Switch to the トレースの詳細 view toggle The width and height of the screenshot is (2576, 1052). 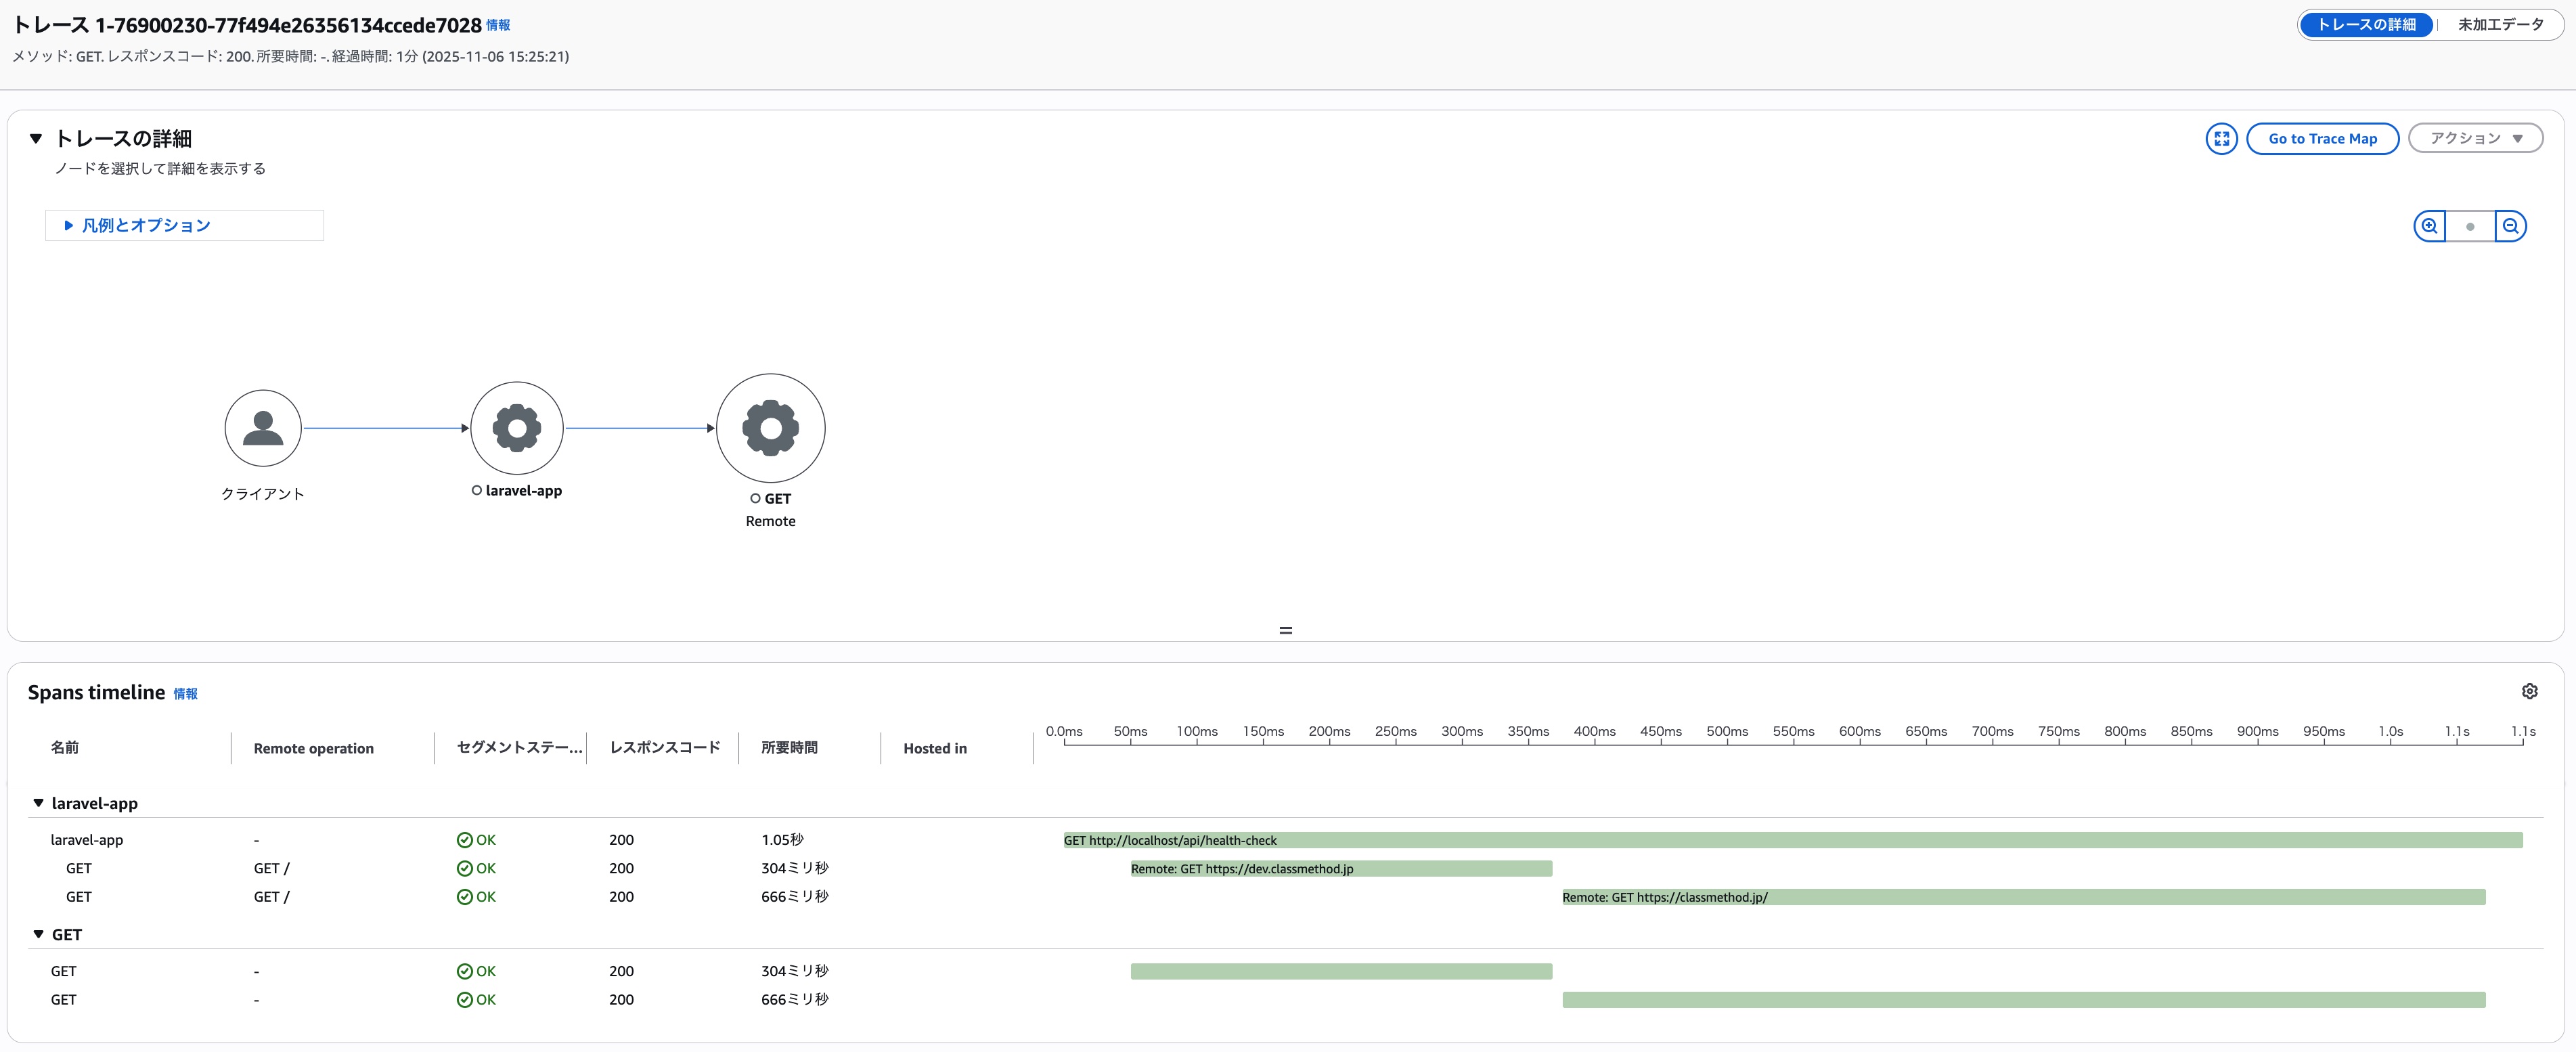click(x=2366, y=25)
